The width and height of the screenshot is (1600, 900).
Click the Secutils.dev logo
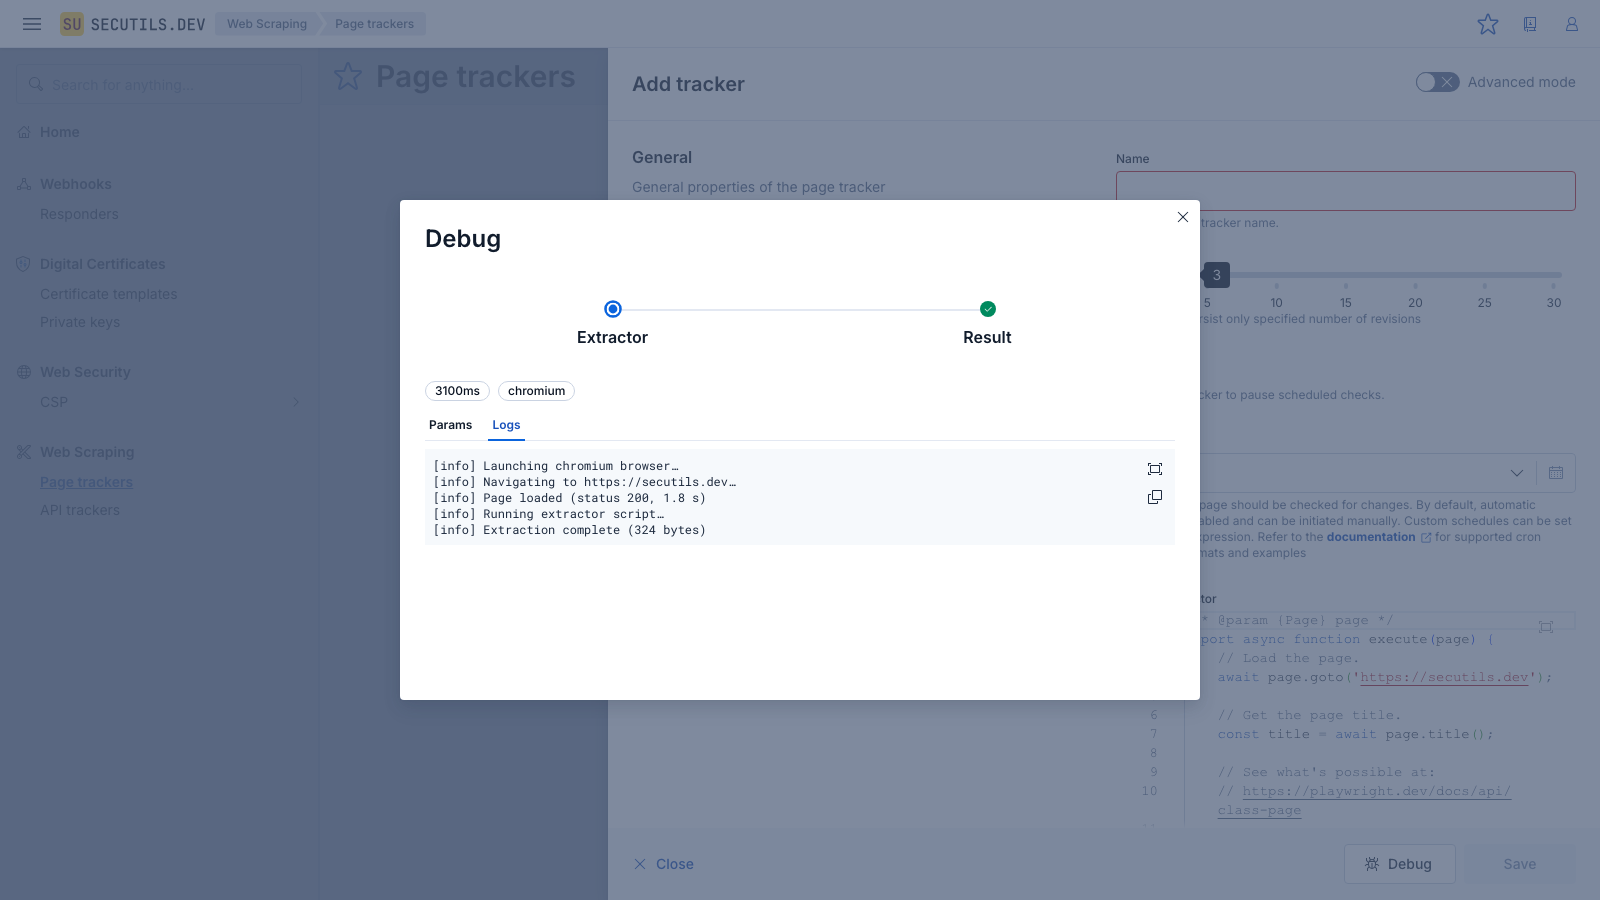(133, 24)
